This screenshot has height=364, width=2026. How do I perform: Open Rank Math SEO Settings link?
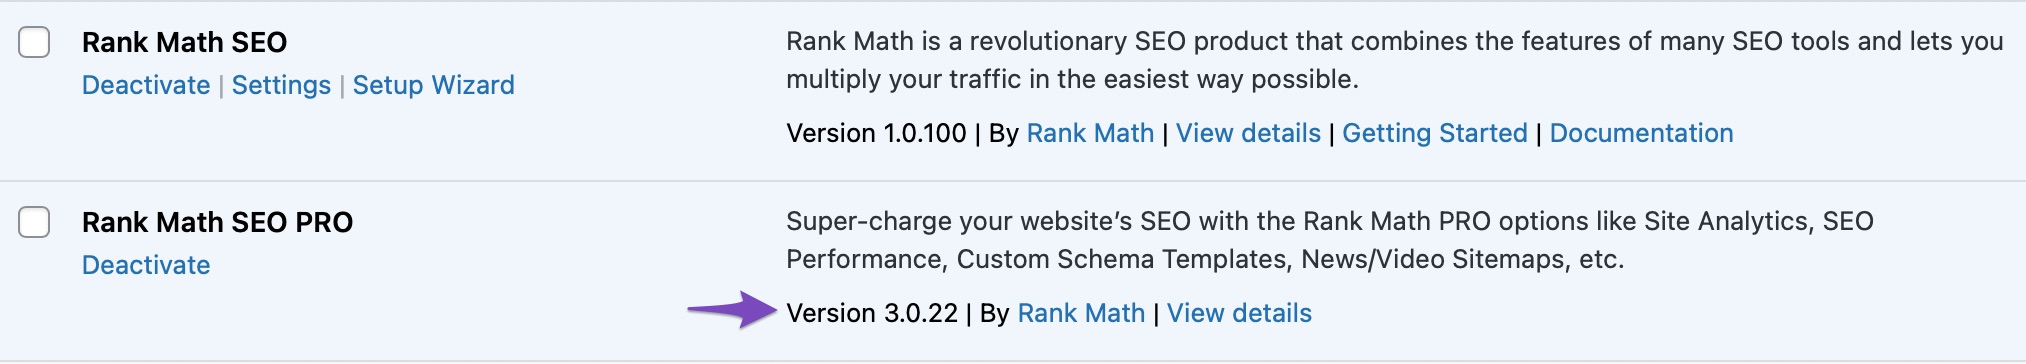[x=281, y=85]
